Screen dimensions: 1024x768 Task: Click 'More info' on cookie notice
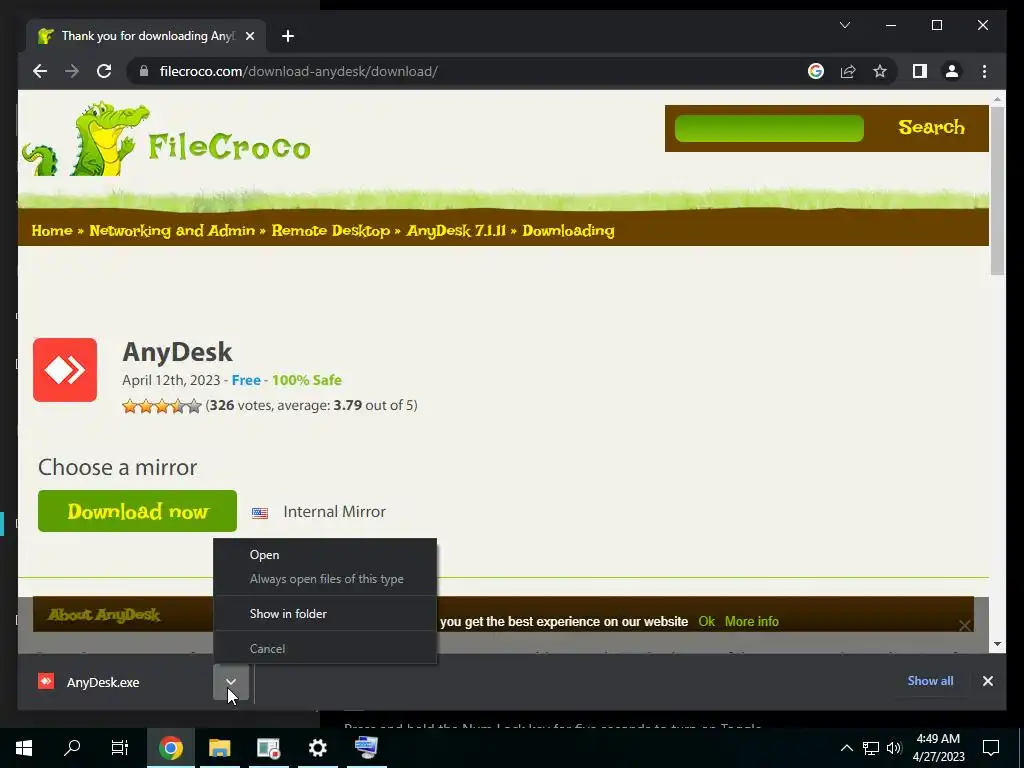coord(752,621)
